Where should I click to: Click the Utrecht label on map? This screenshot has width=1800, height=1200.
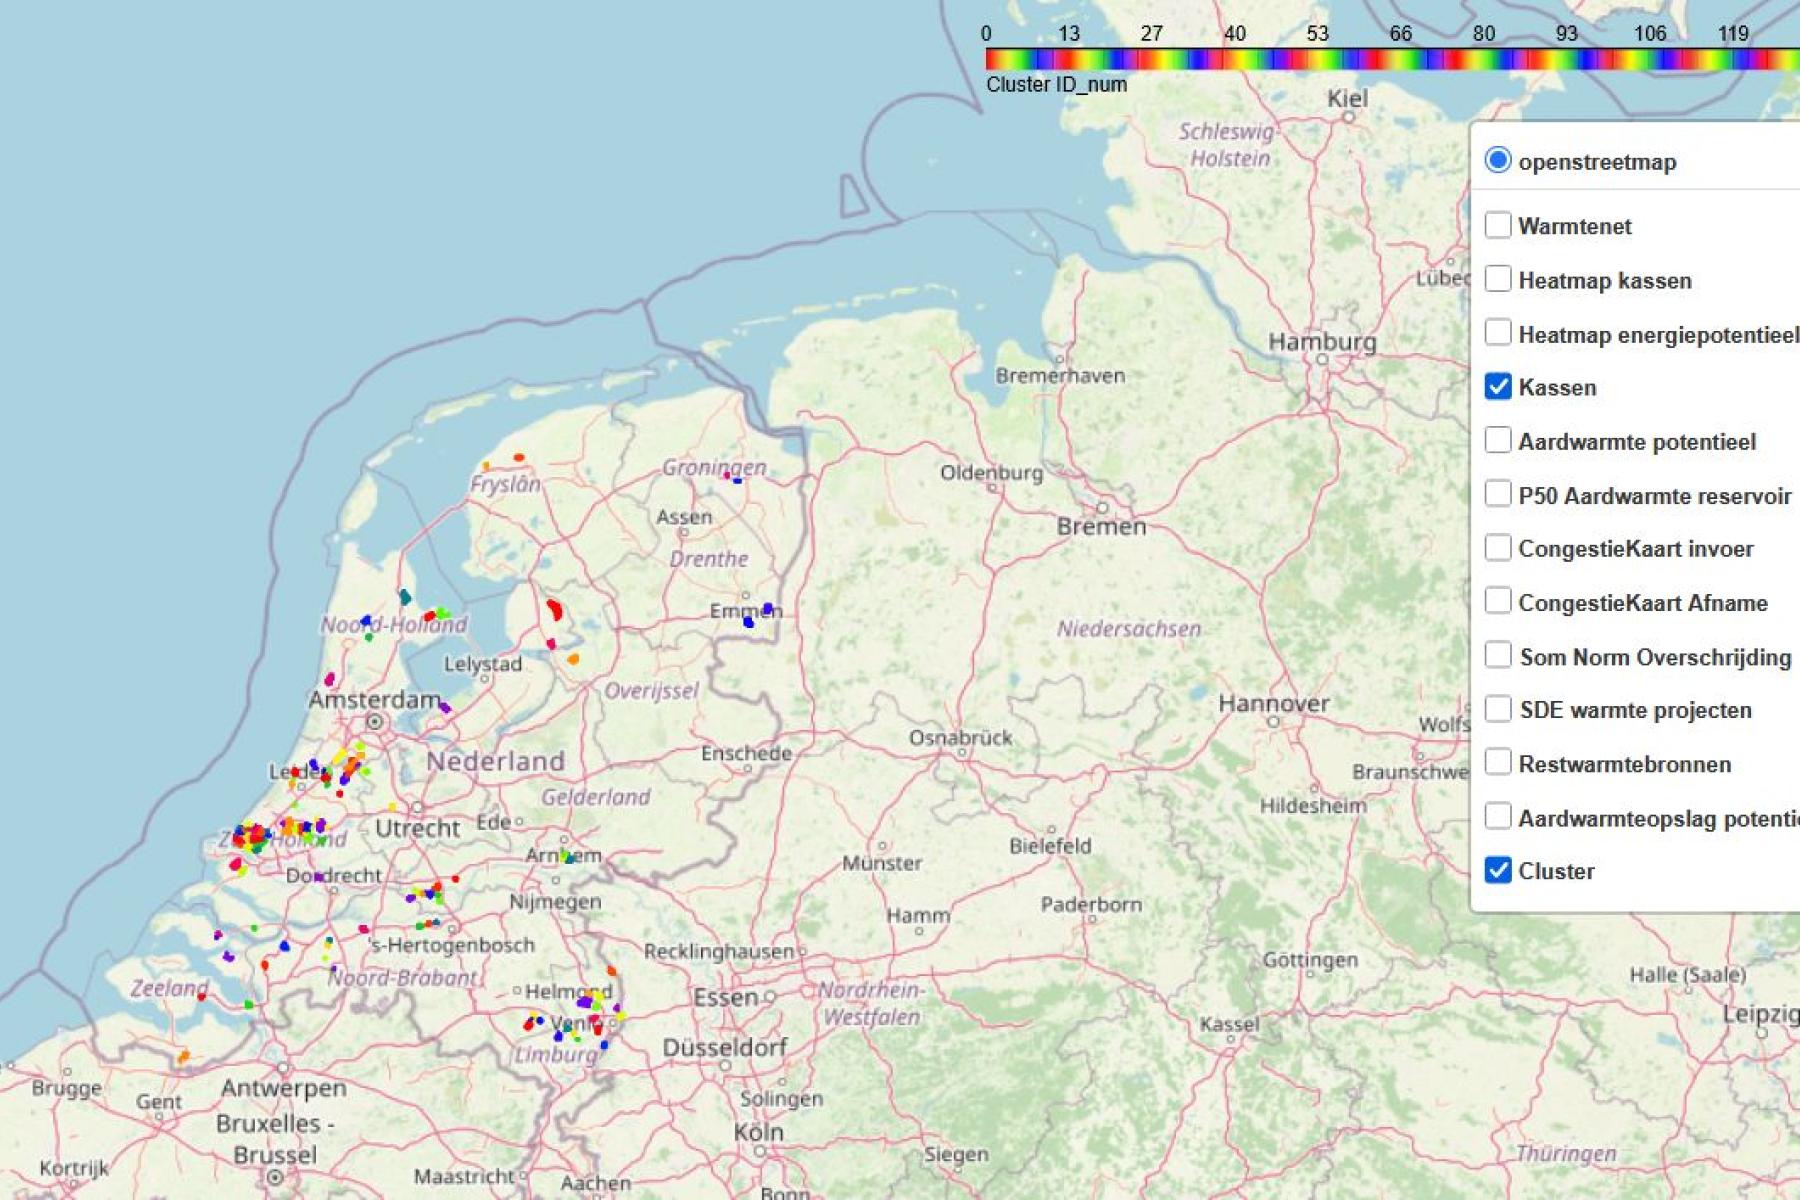[417, 828]
